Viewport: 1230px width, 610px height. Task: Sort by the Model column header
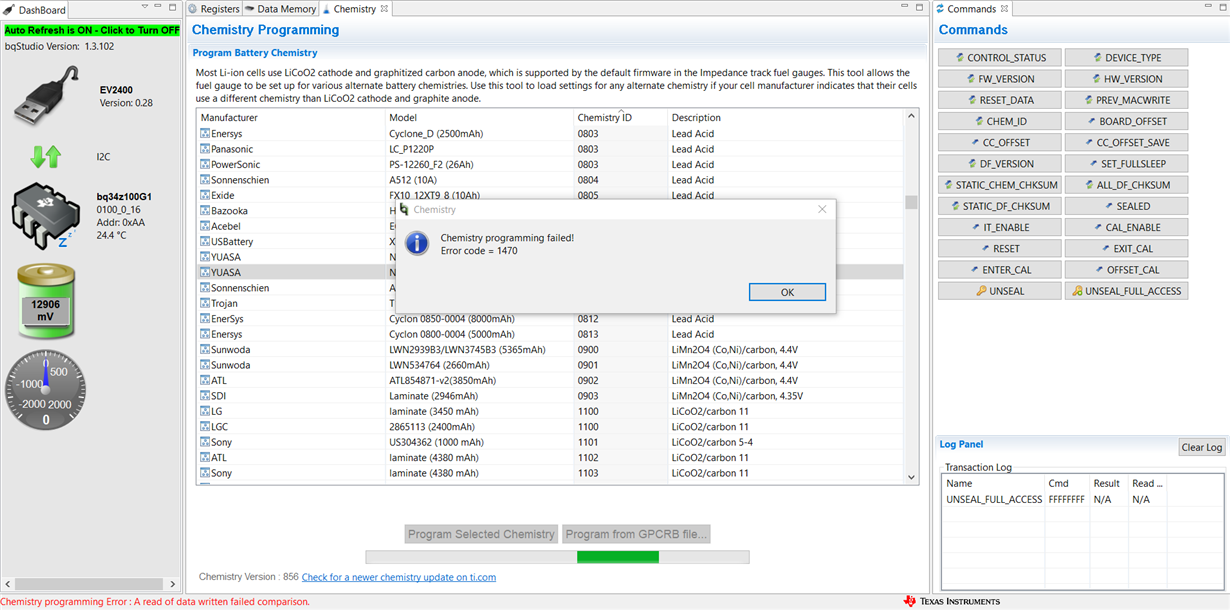(480, 118)
